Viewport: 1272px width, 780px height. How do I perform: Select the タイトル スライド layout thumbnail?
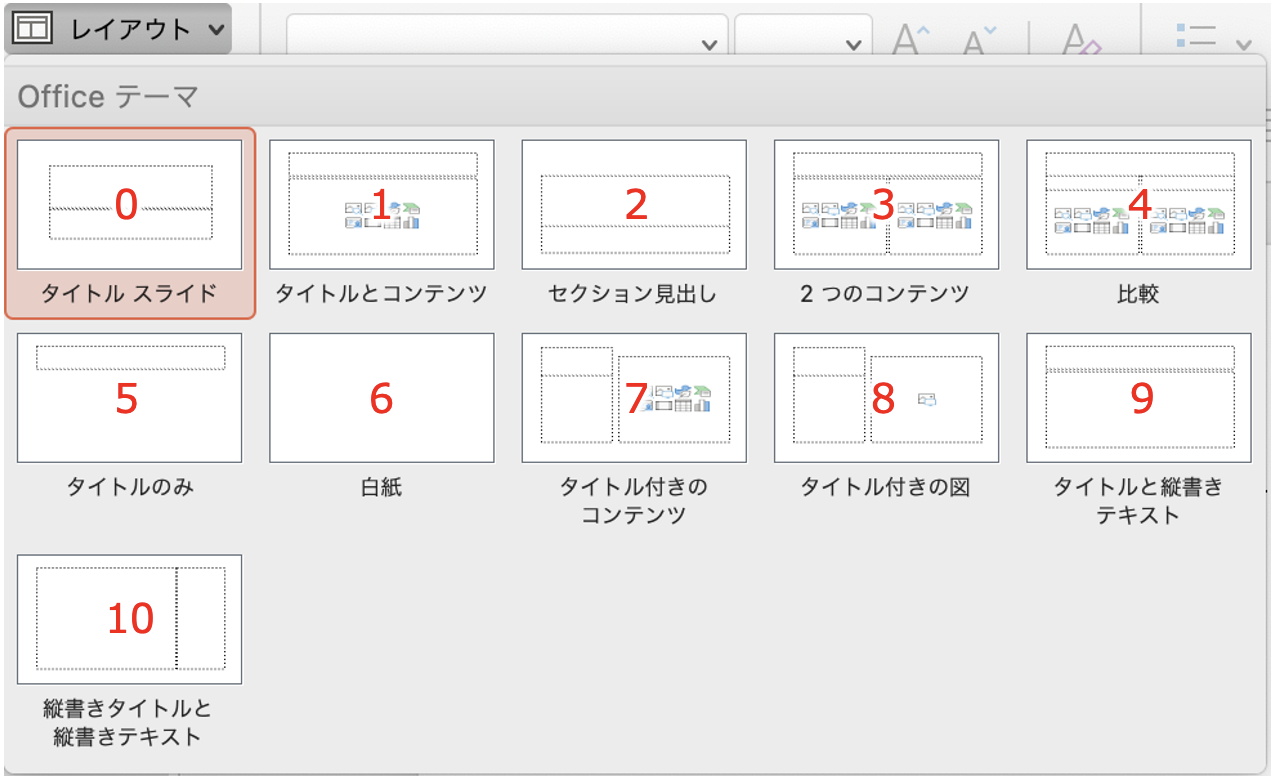click(130, 205)
